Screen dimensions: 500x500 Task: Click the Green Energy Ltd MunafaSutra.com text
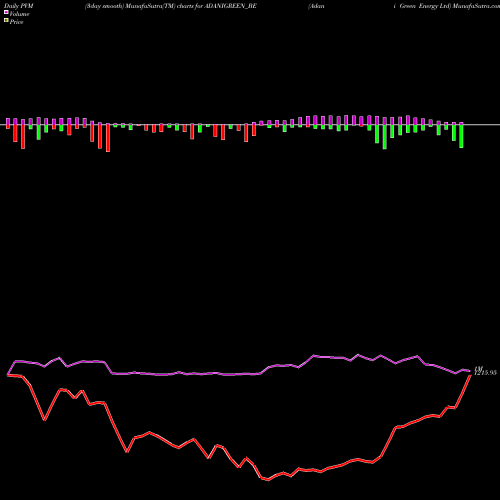tap(449, 6)
